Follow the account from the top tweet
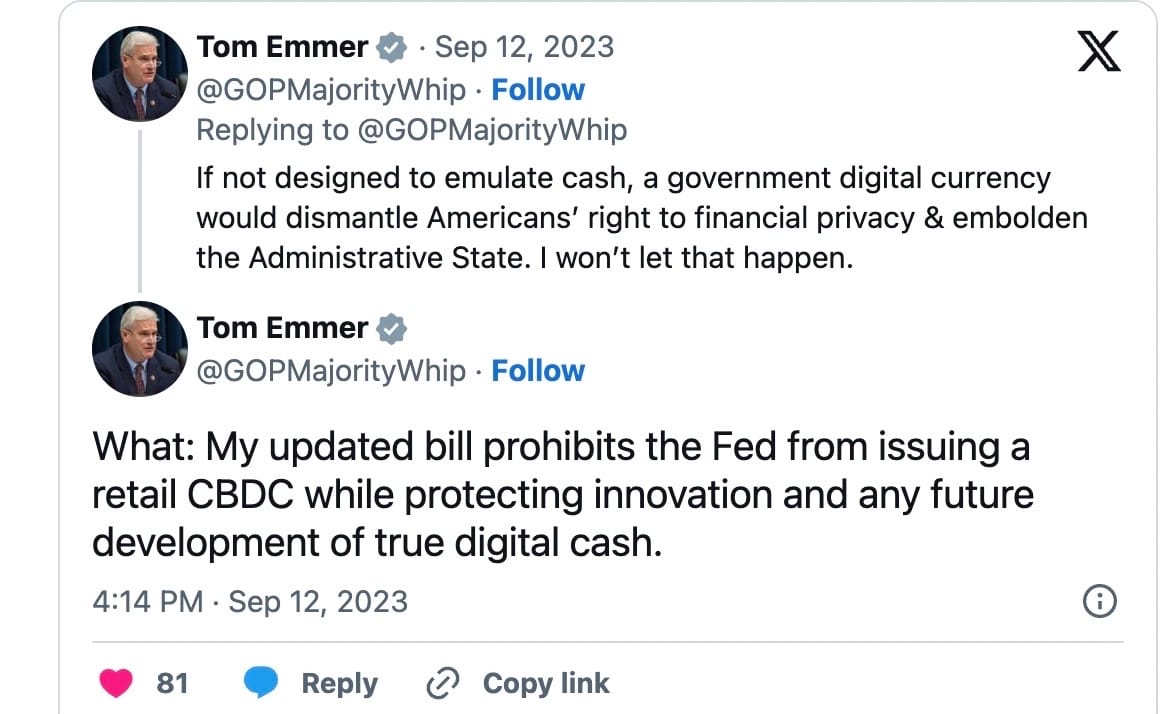 click(539, 90)
